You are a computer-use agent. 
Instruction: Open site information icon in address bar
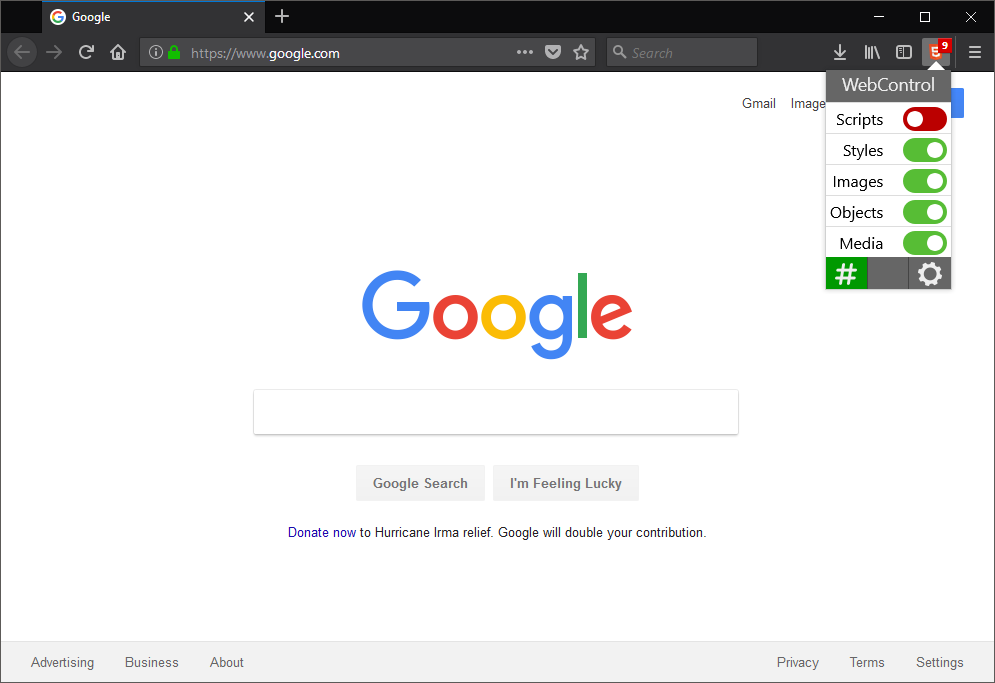(155, 52)
